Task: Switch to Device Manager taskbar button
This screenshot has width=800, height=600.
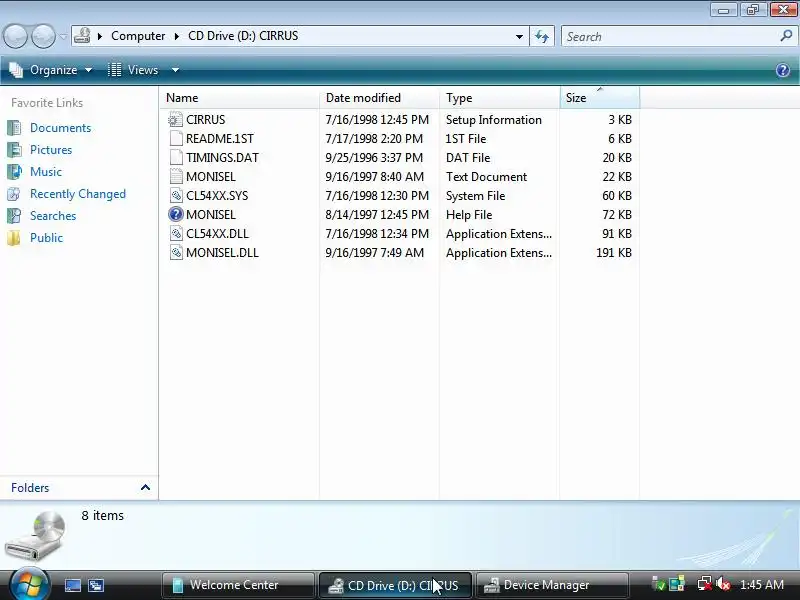Action: point(552,585)
